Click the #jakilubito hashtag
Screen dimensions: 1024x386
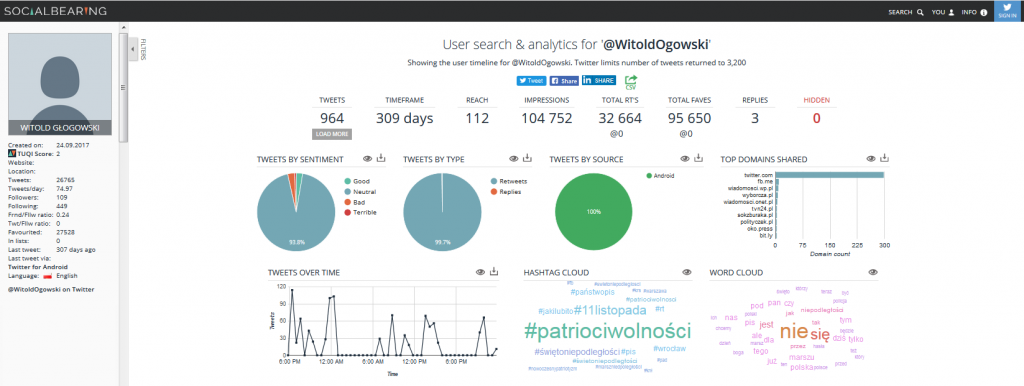click(x=555, y=311)
